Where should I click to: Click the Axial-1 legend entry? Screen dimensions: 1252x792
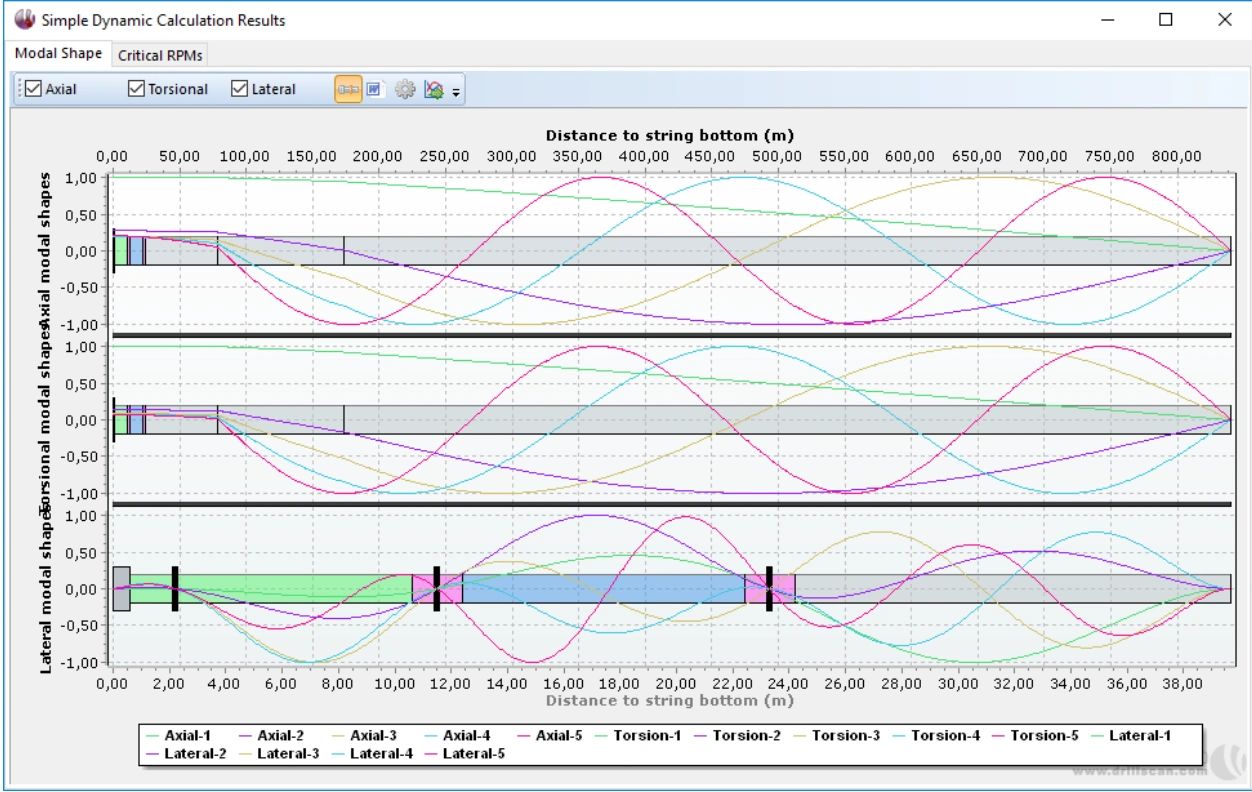(x=177, y=736)
